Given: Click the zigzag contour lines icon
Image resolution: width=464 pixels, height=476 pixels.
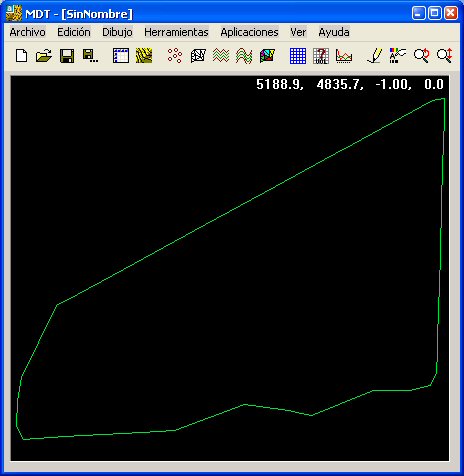Looking at the screenshot, I should tap(221, 56).
